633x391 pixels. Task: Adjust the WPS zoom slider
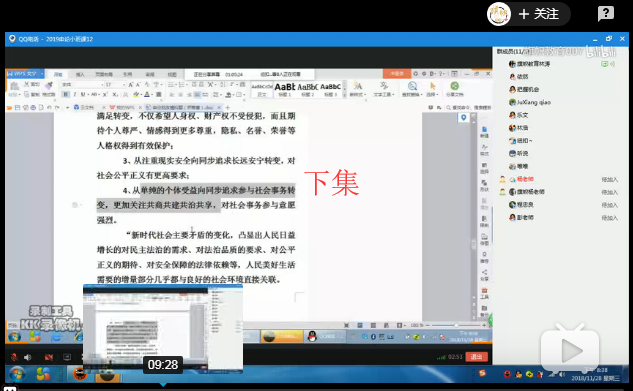click(456, 325)
